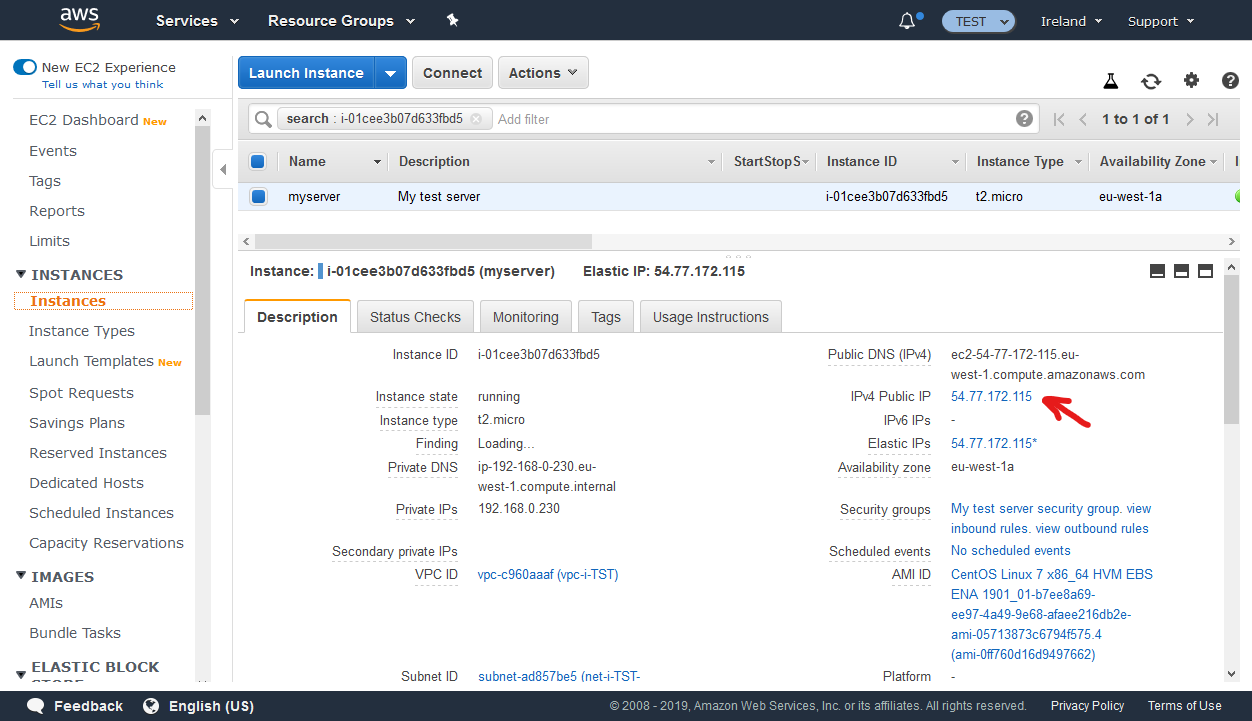Screen dimensions: 1252x721
Task: Open the Support dropdown
Action: coord(1161,21)
